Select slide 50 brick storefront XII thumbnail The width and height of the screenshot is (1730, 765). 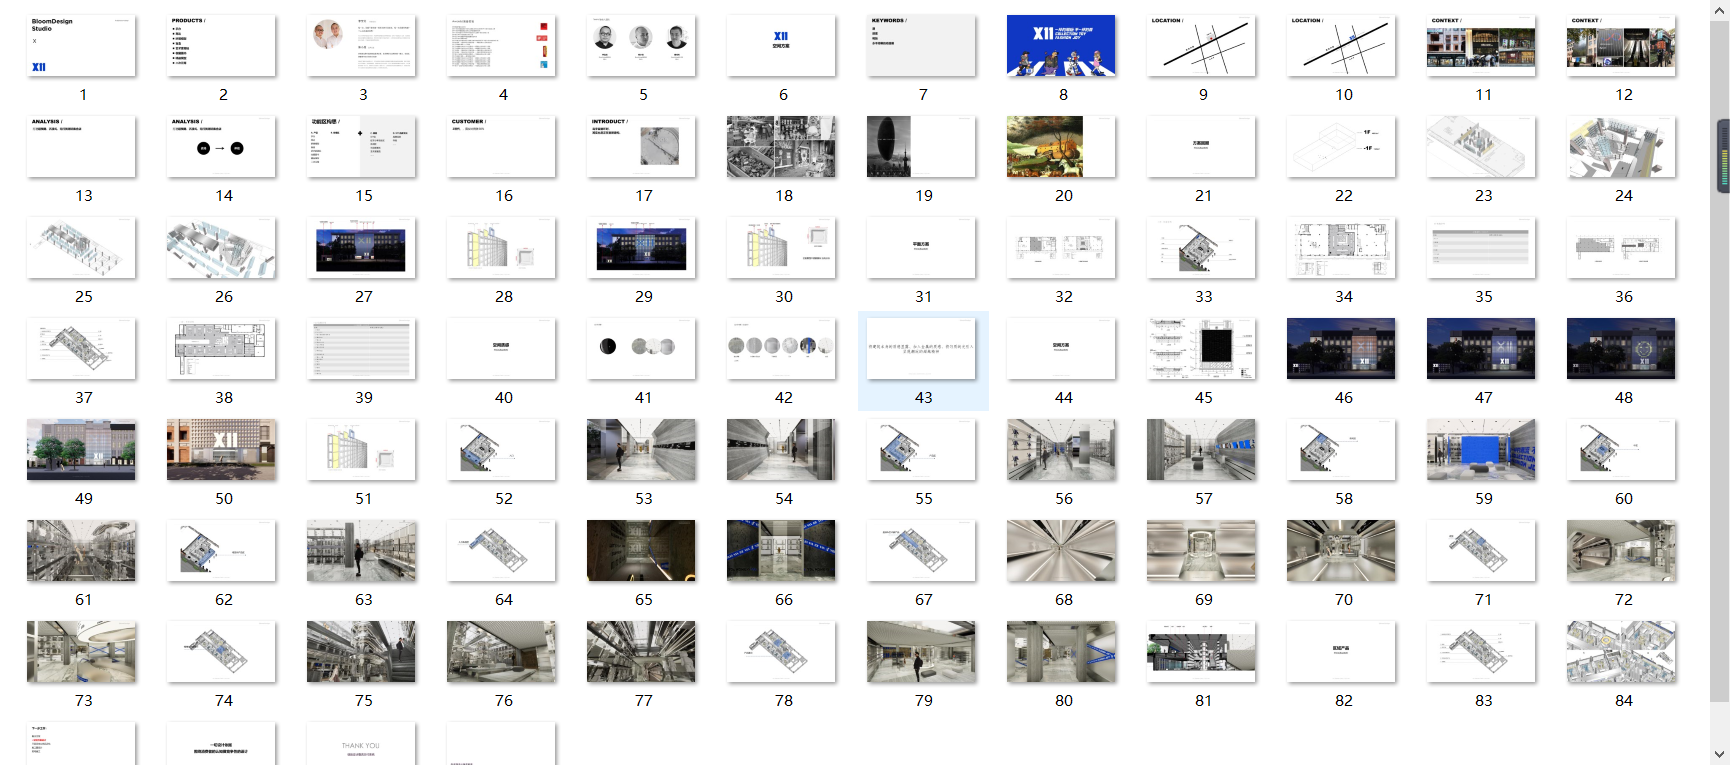click(x=221, y=450)
